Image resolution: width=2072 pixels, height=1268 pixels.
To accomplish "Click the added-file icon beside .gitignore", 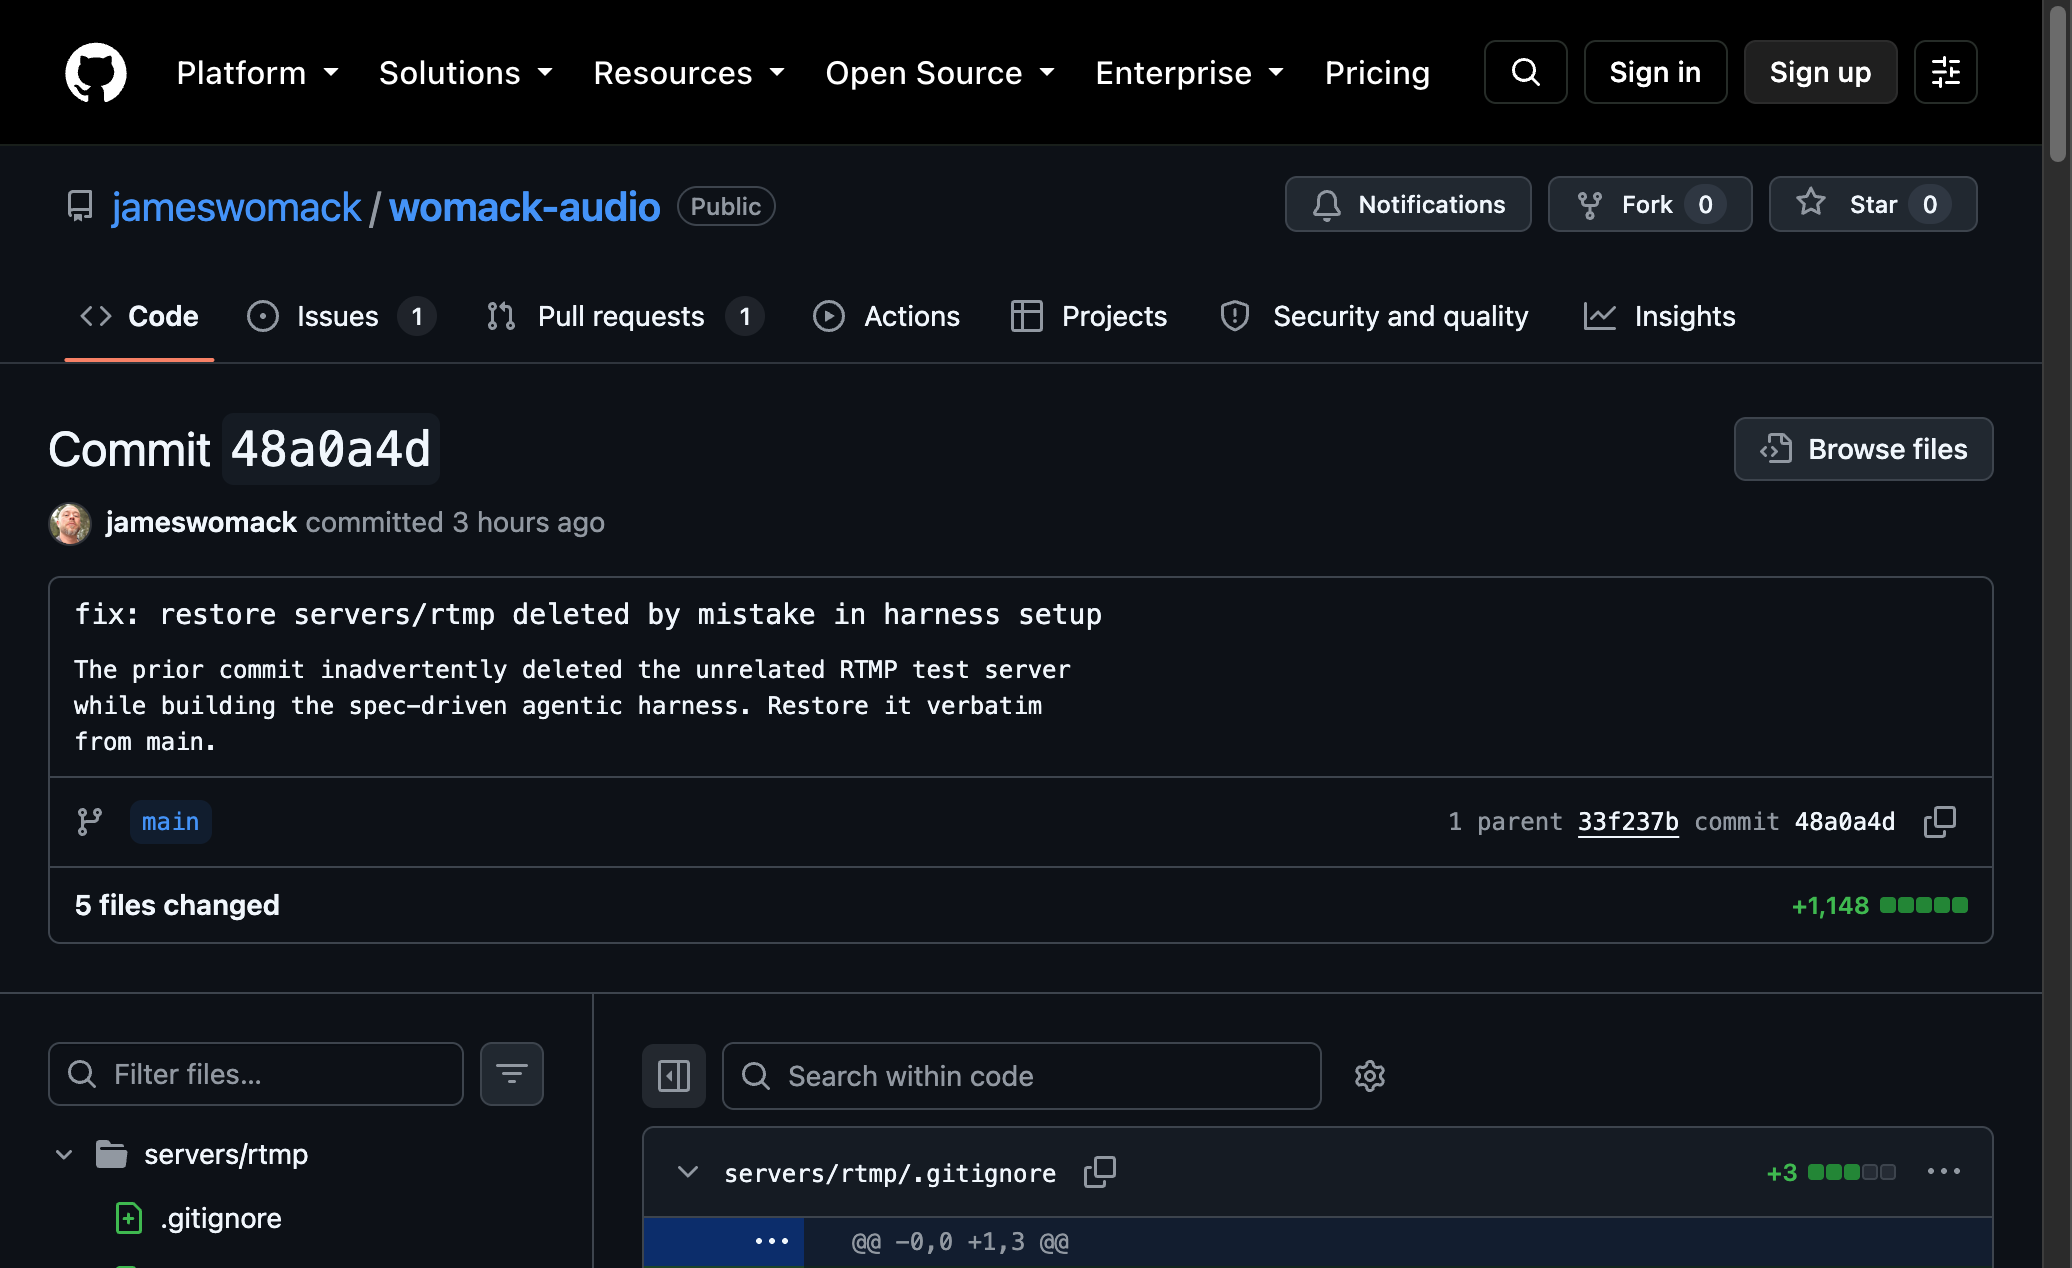I will pyautogui.click(x=128, y=1218).
